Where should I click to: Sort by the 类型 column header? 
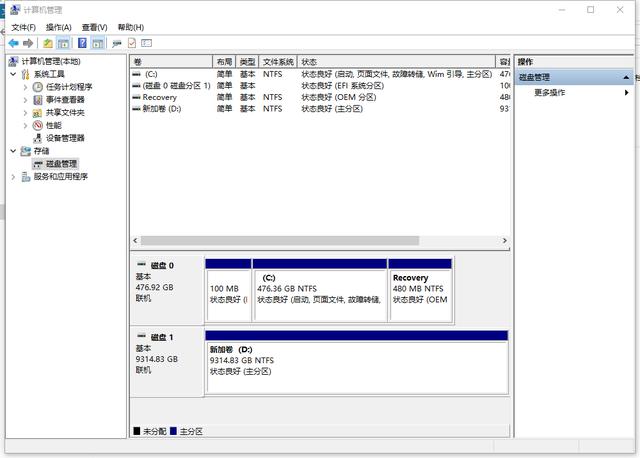(x=247, y=62)
